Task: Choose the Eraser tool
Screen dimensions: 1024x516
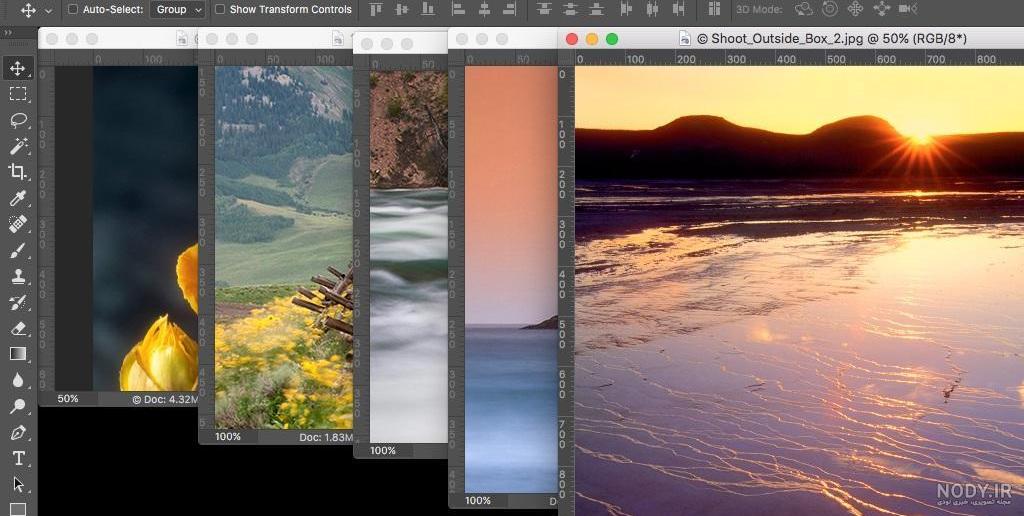Action: point(18,328)
